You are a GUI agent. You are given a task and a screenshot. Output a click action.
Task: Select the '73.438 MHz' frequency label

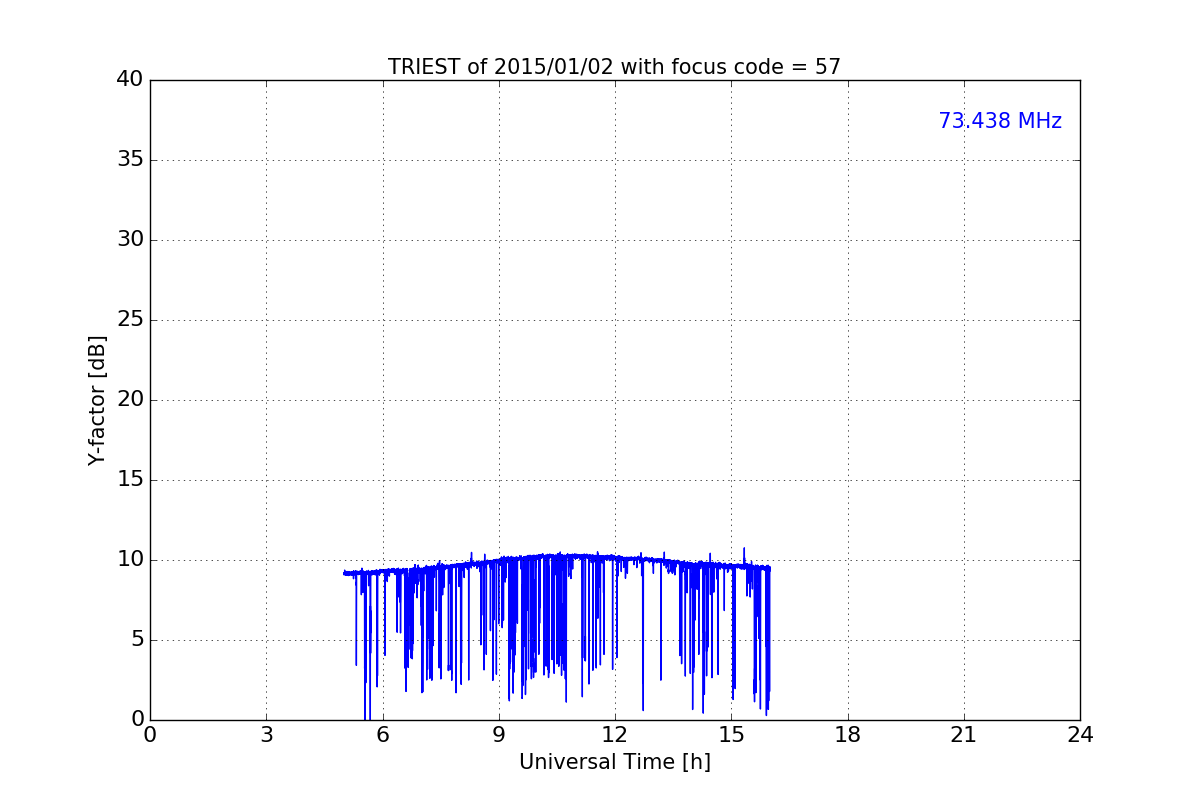pos(1000,121)
